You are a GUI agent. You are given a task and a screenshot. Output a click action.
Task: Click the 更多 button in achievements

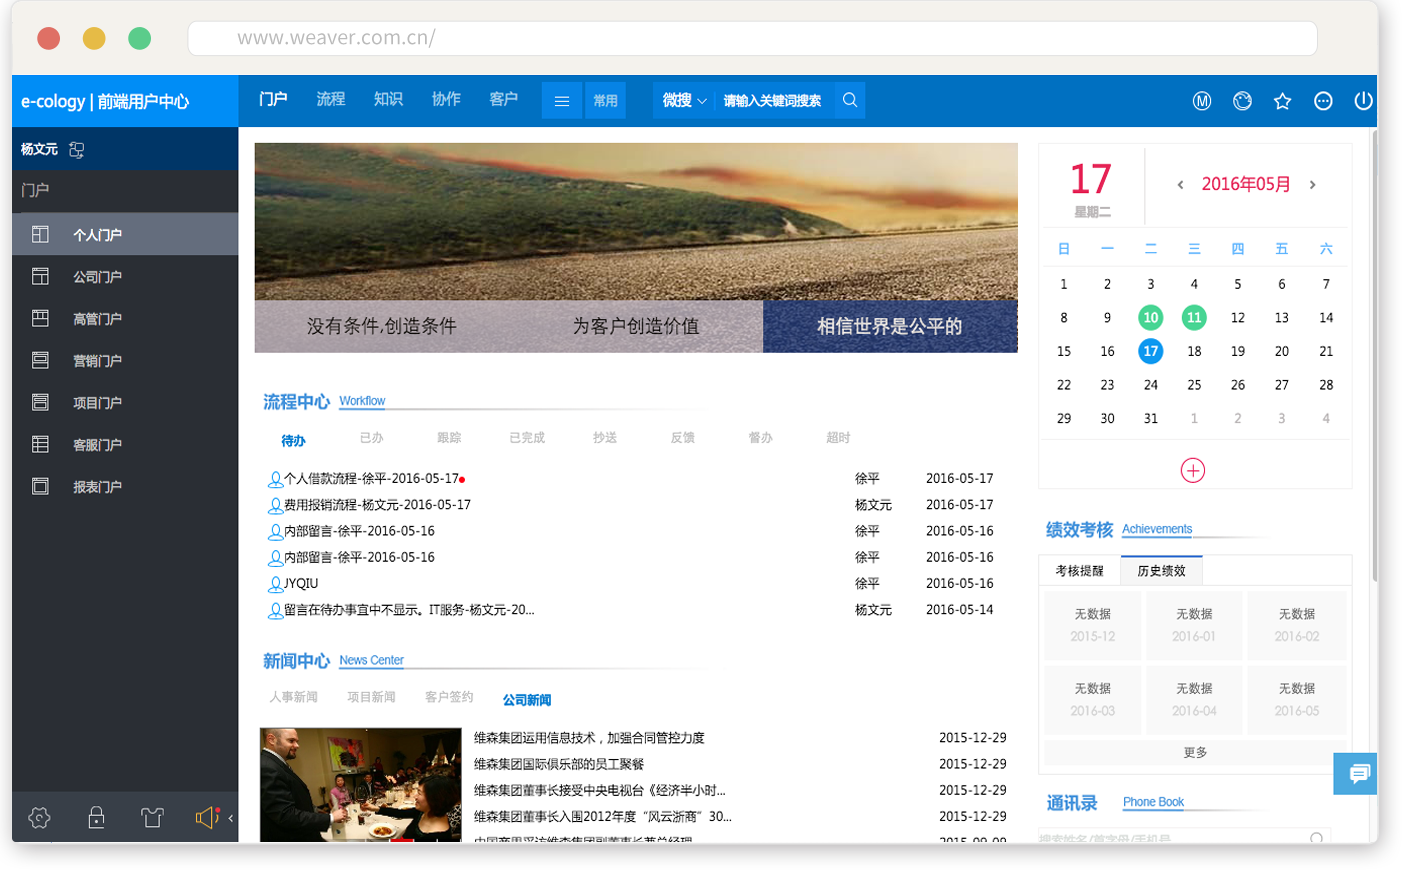click(x=1195, y=752)
